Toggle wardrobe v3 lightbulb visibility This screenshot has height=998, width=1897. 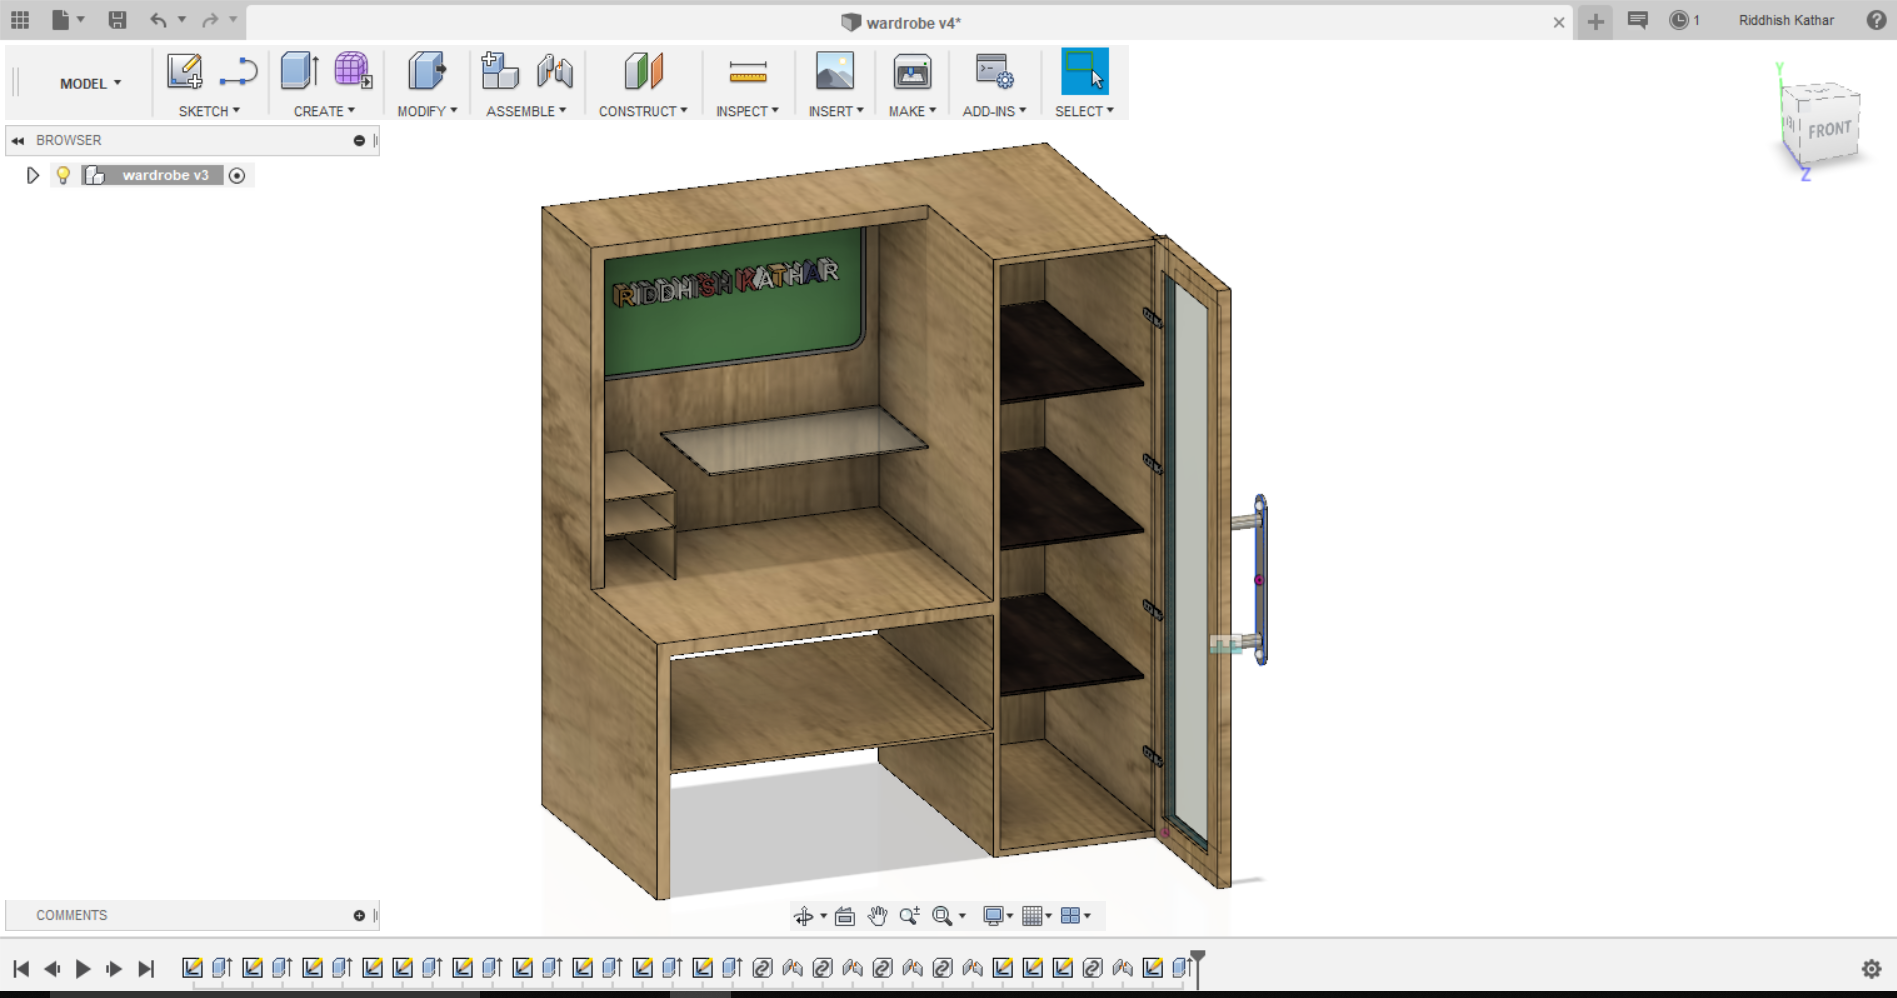coord(63,176)
